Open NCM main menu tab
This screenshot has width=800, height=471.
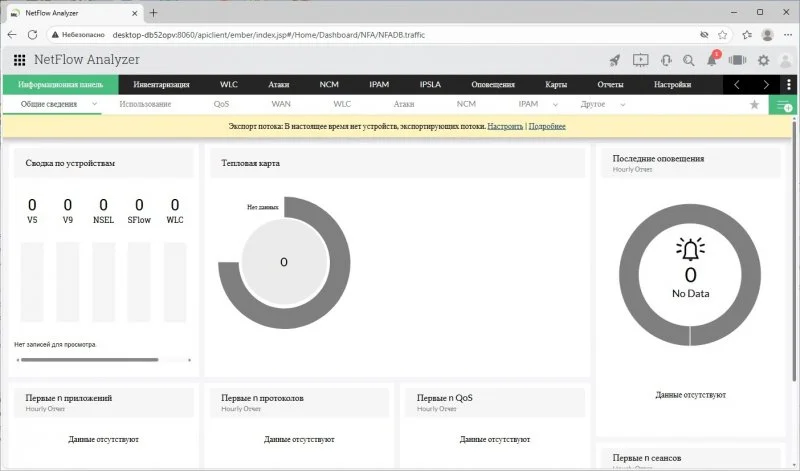tap(329, 85)
